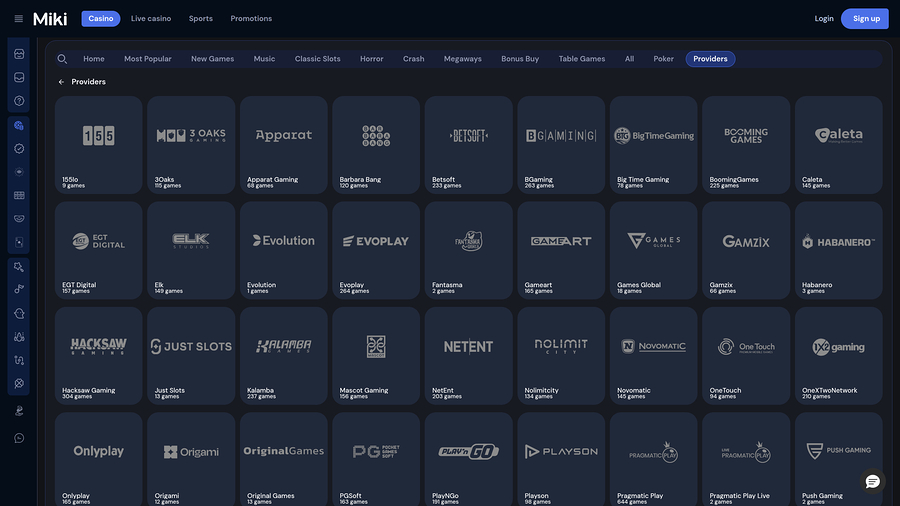The height and width of the screenshot is (506, 900).
Task: Click the hand holding coin sidebar icon
Action: [19, 411]
